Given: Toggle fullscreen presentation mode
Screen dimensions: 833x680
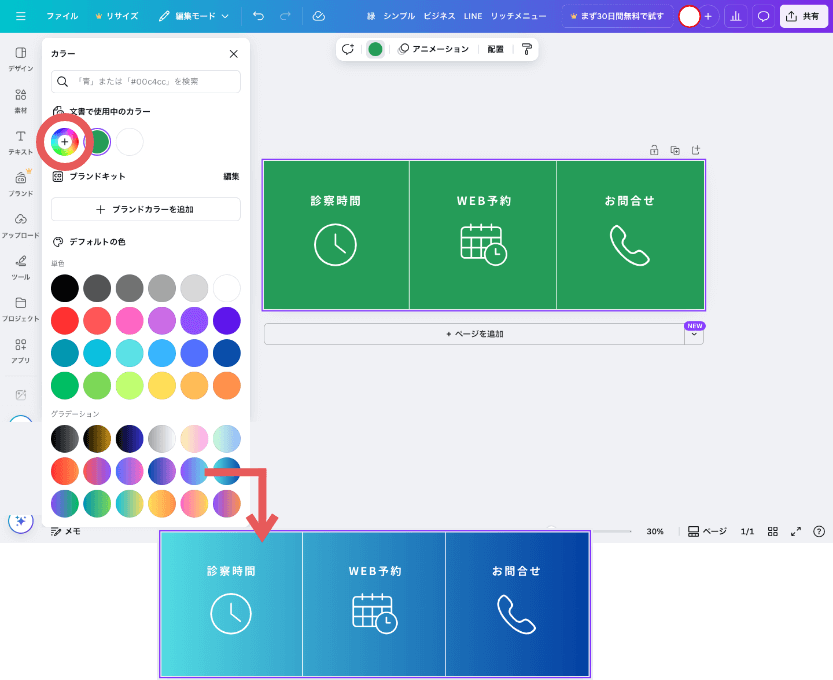Looking at the screenshot, I should point(796,532).
